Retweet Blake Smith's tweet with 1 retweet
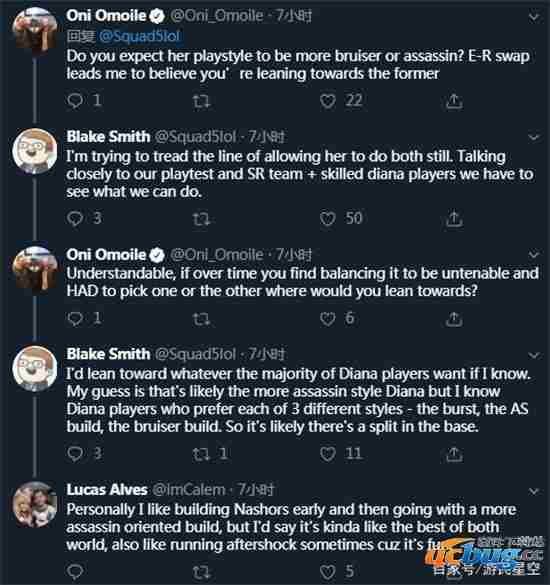 click(x=201, y=454)
